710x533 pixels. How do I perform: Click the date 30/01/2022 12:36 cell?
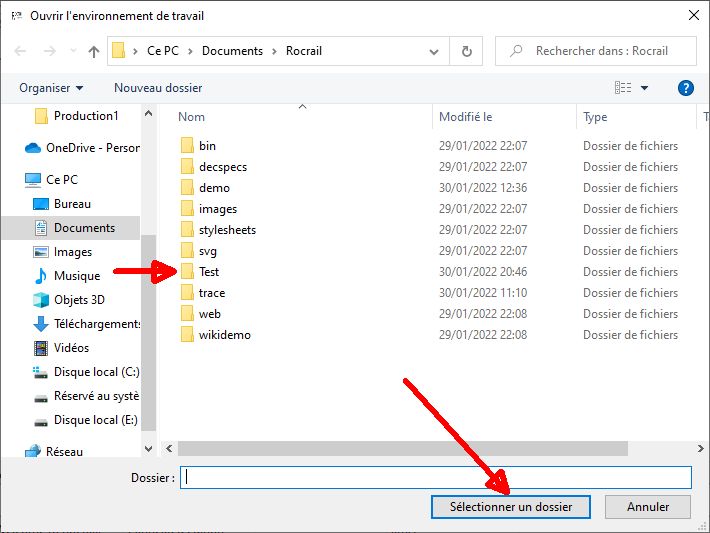483,187
